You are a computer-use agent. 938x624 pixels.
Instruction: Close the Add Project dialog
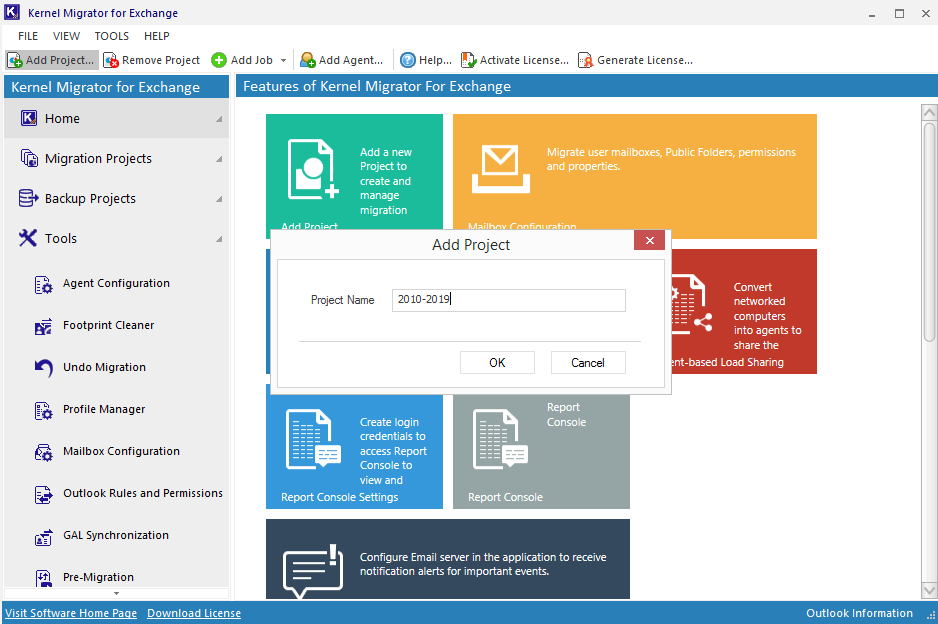[x=650, y=241]
